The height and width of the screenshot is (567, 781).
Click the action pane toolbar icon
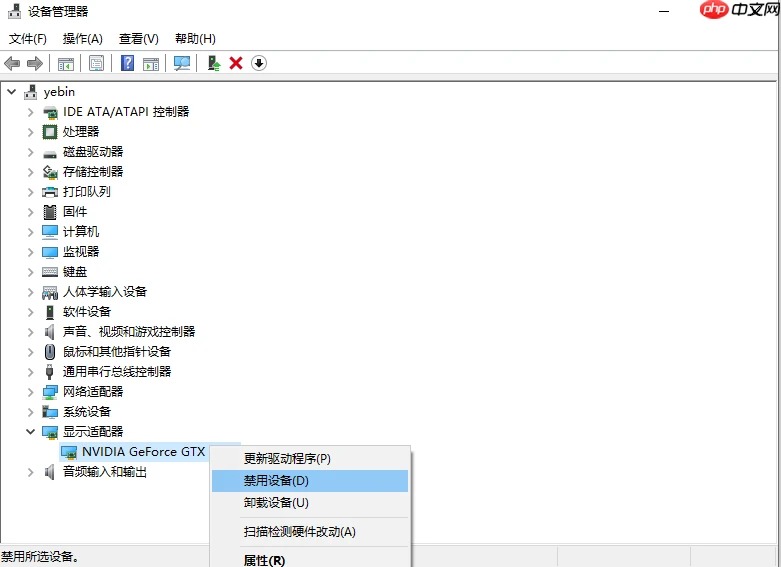(151, 63)
